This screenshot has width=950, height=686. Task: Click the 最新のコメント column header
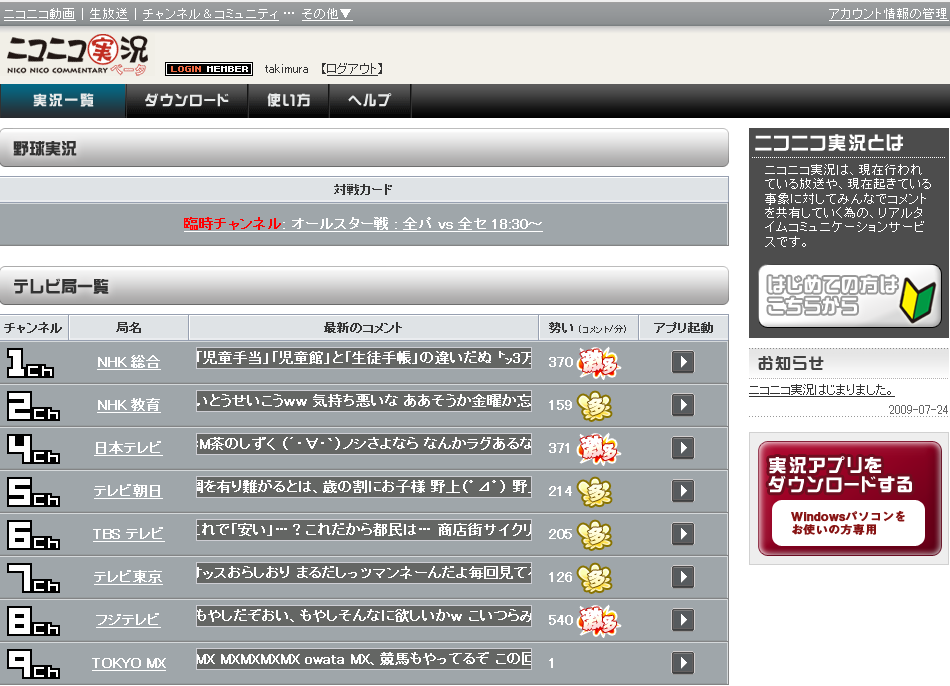(x=363, y=328)
